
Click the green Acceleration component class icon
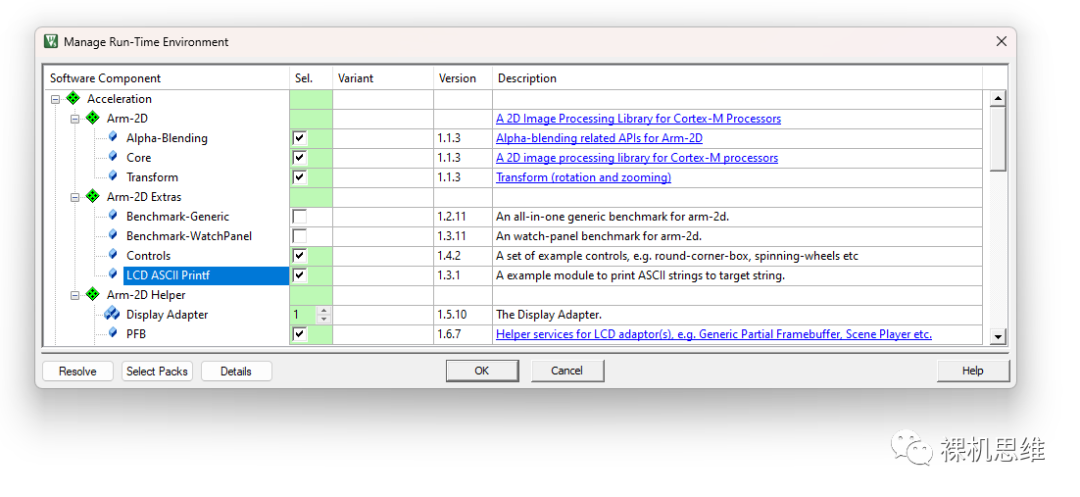pyautogui.click(x=73, y=98)
